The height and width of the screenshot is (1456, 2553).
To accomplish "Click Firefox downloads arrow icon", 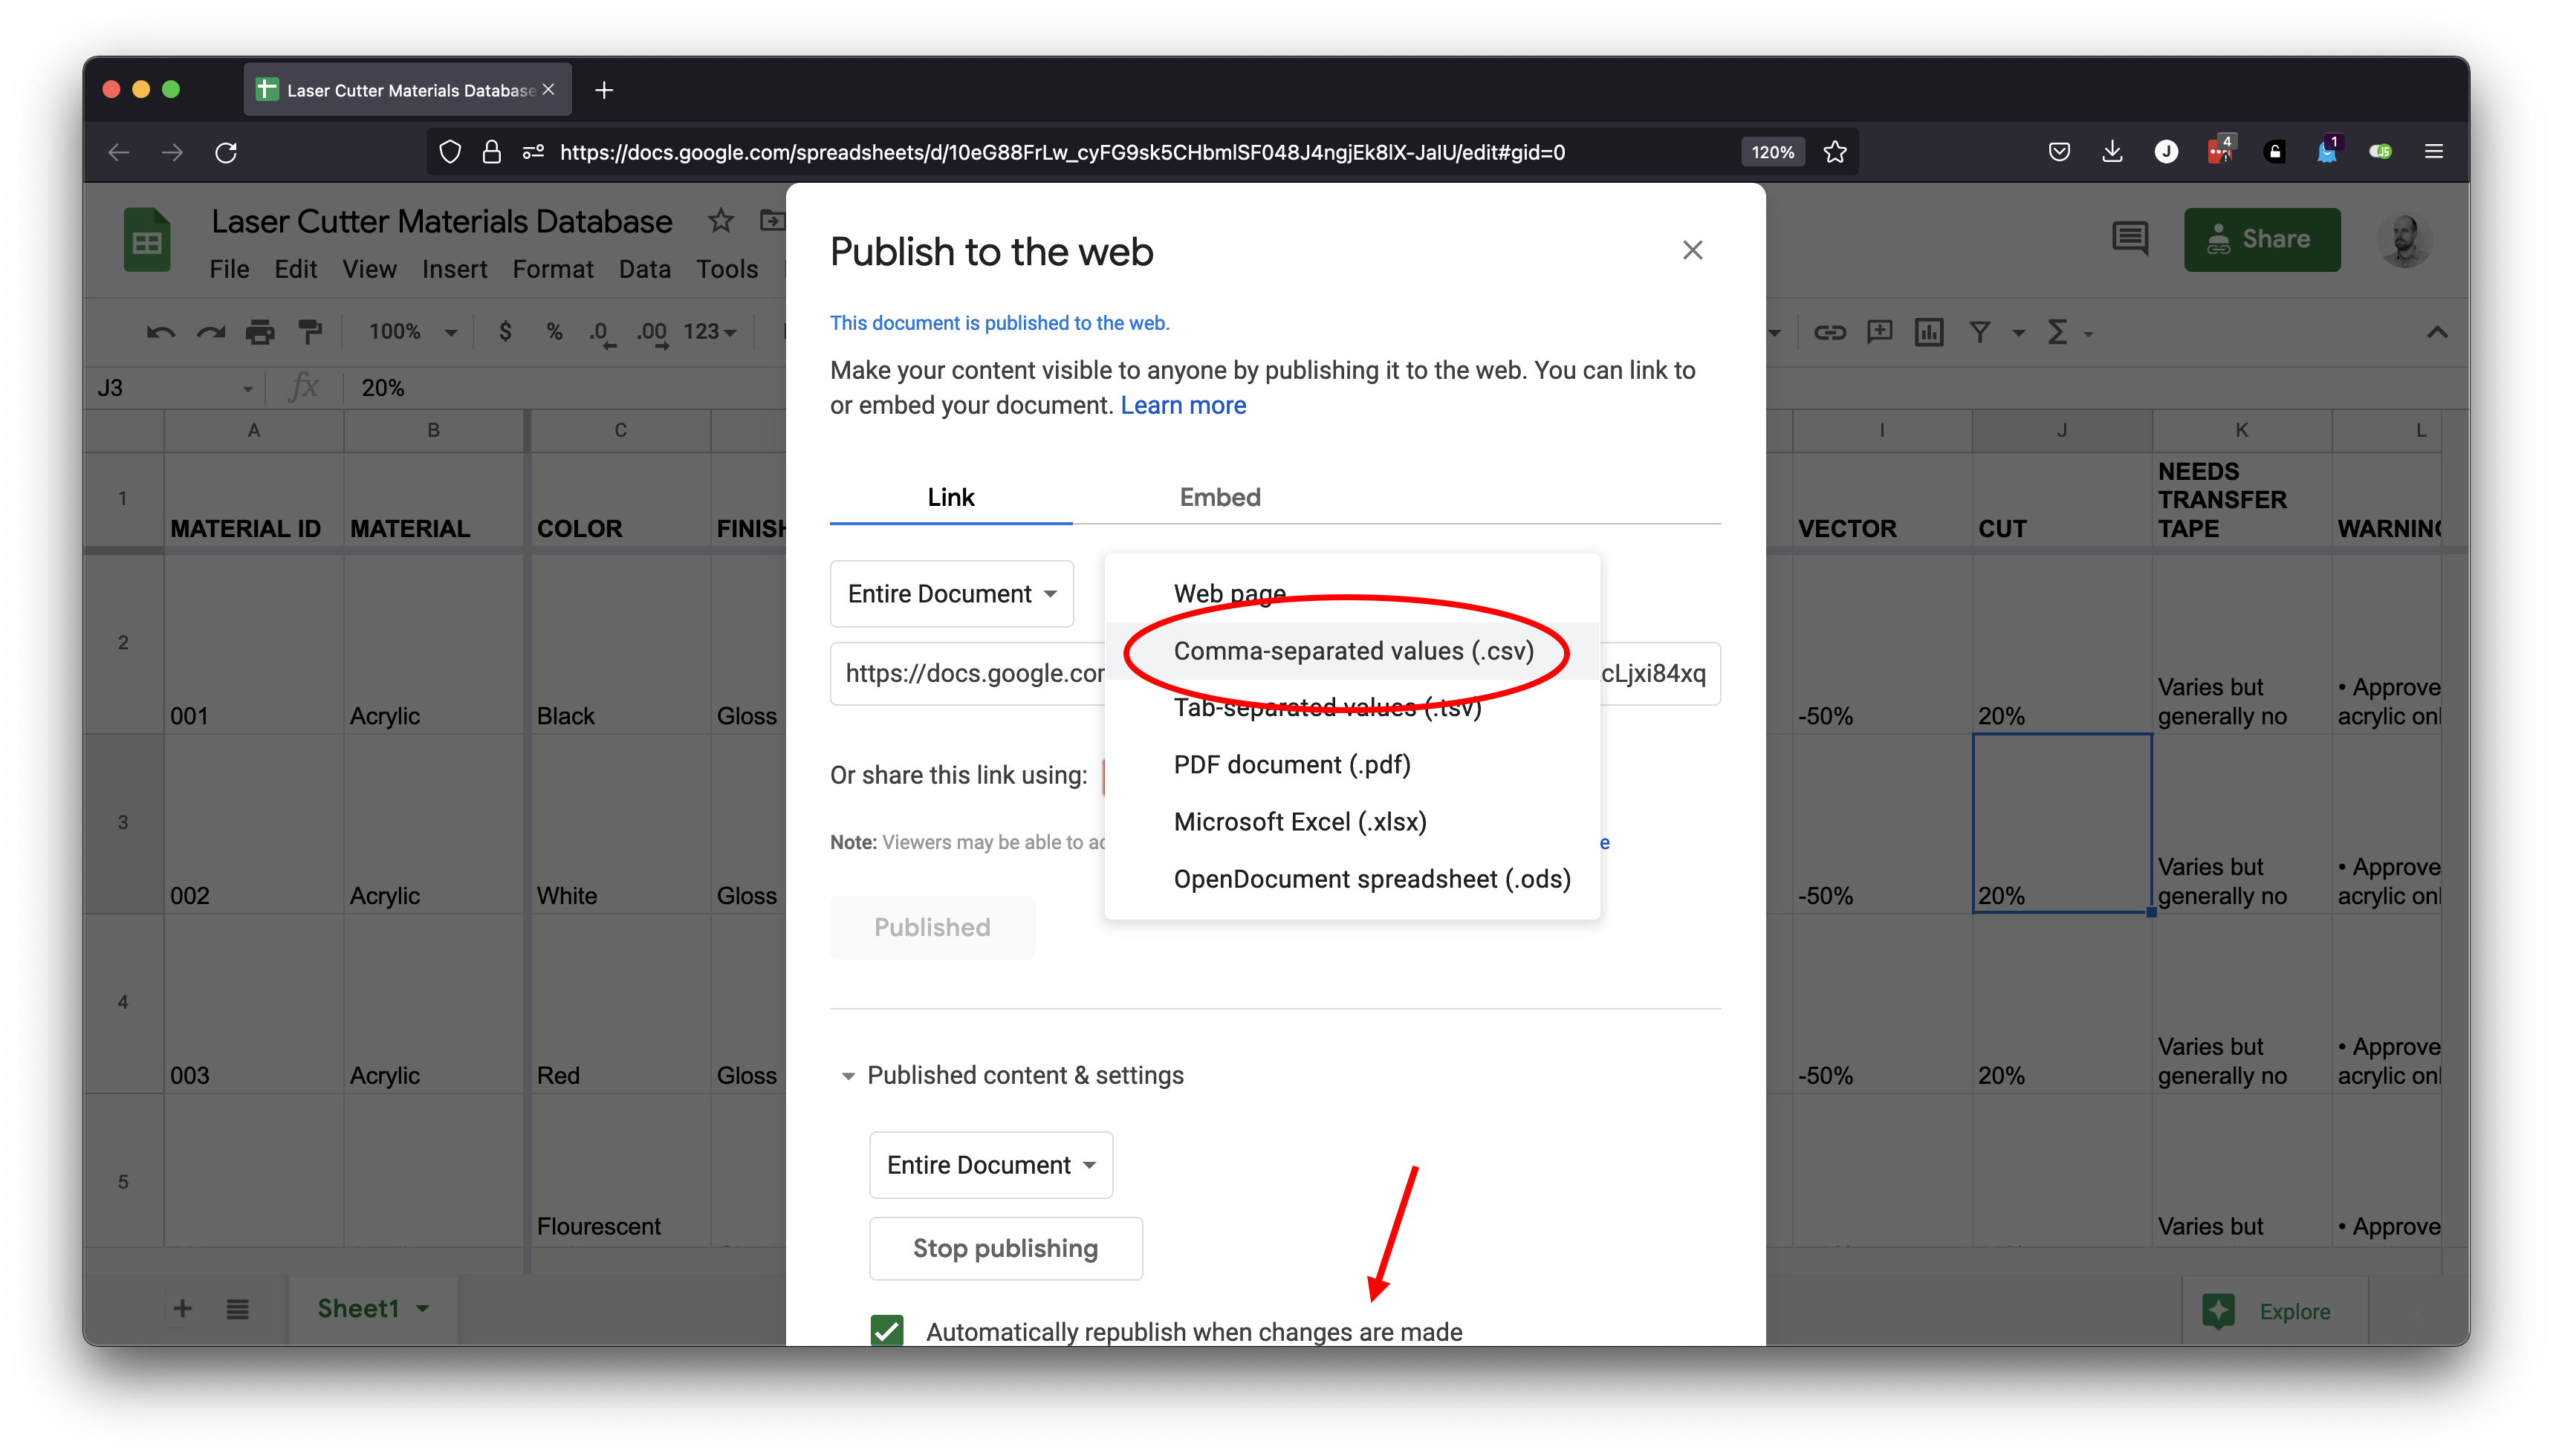I will click(2112, 152).
